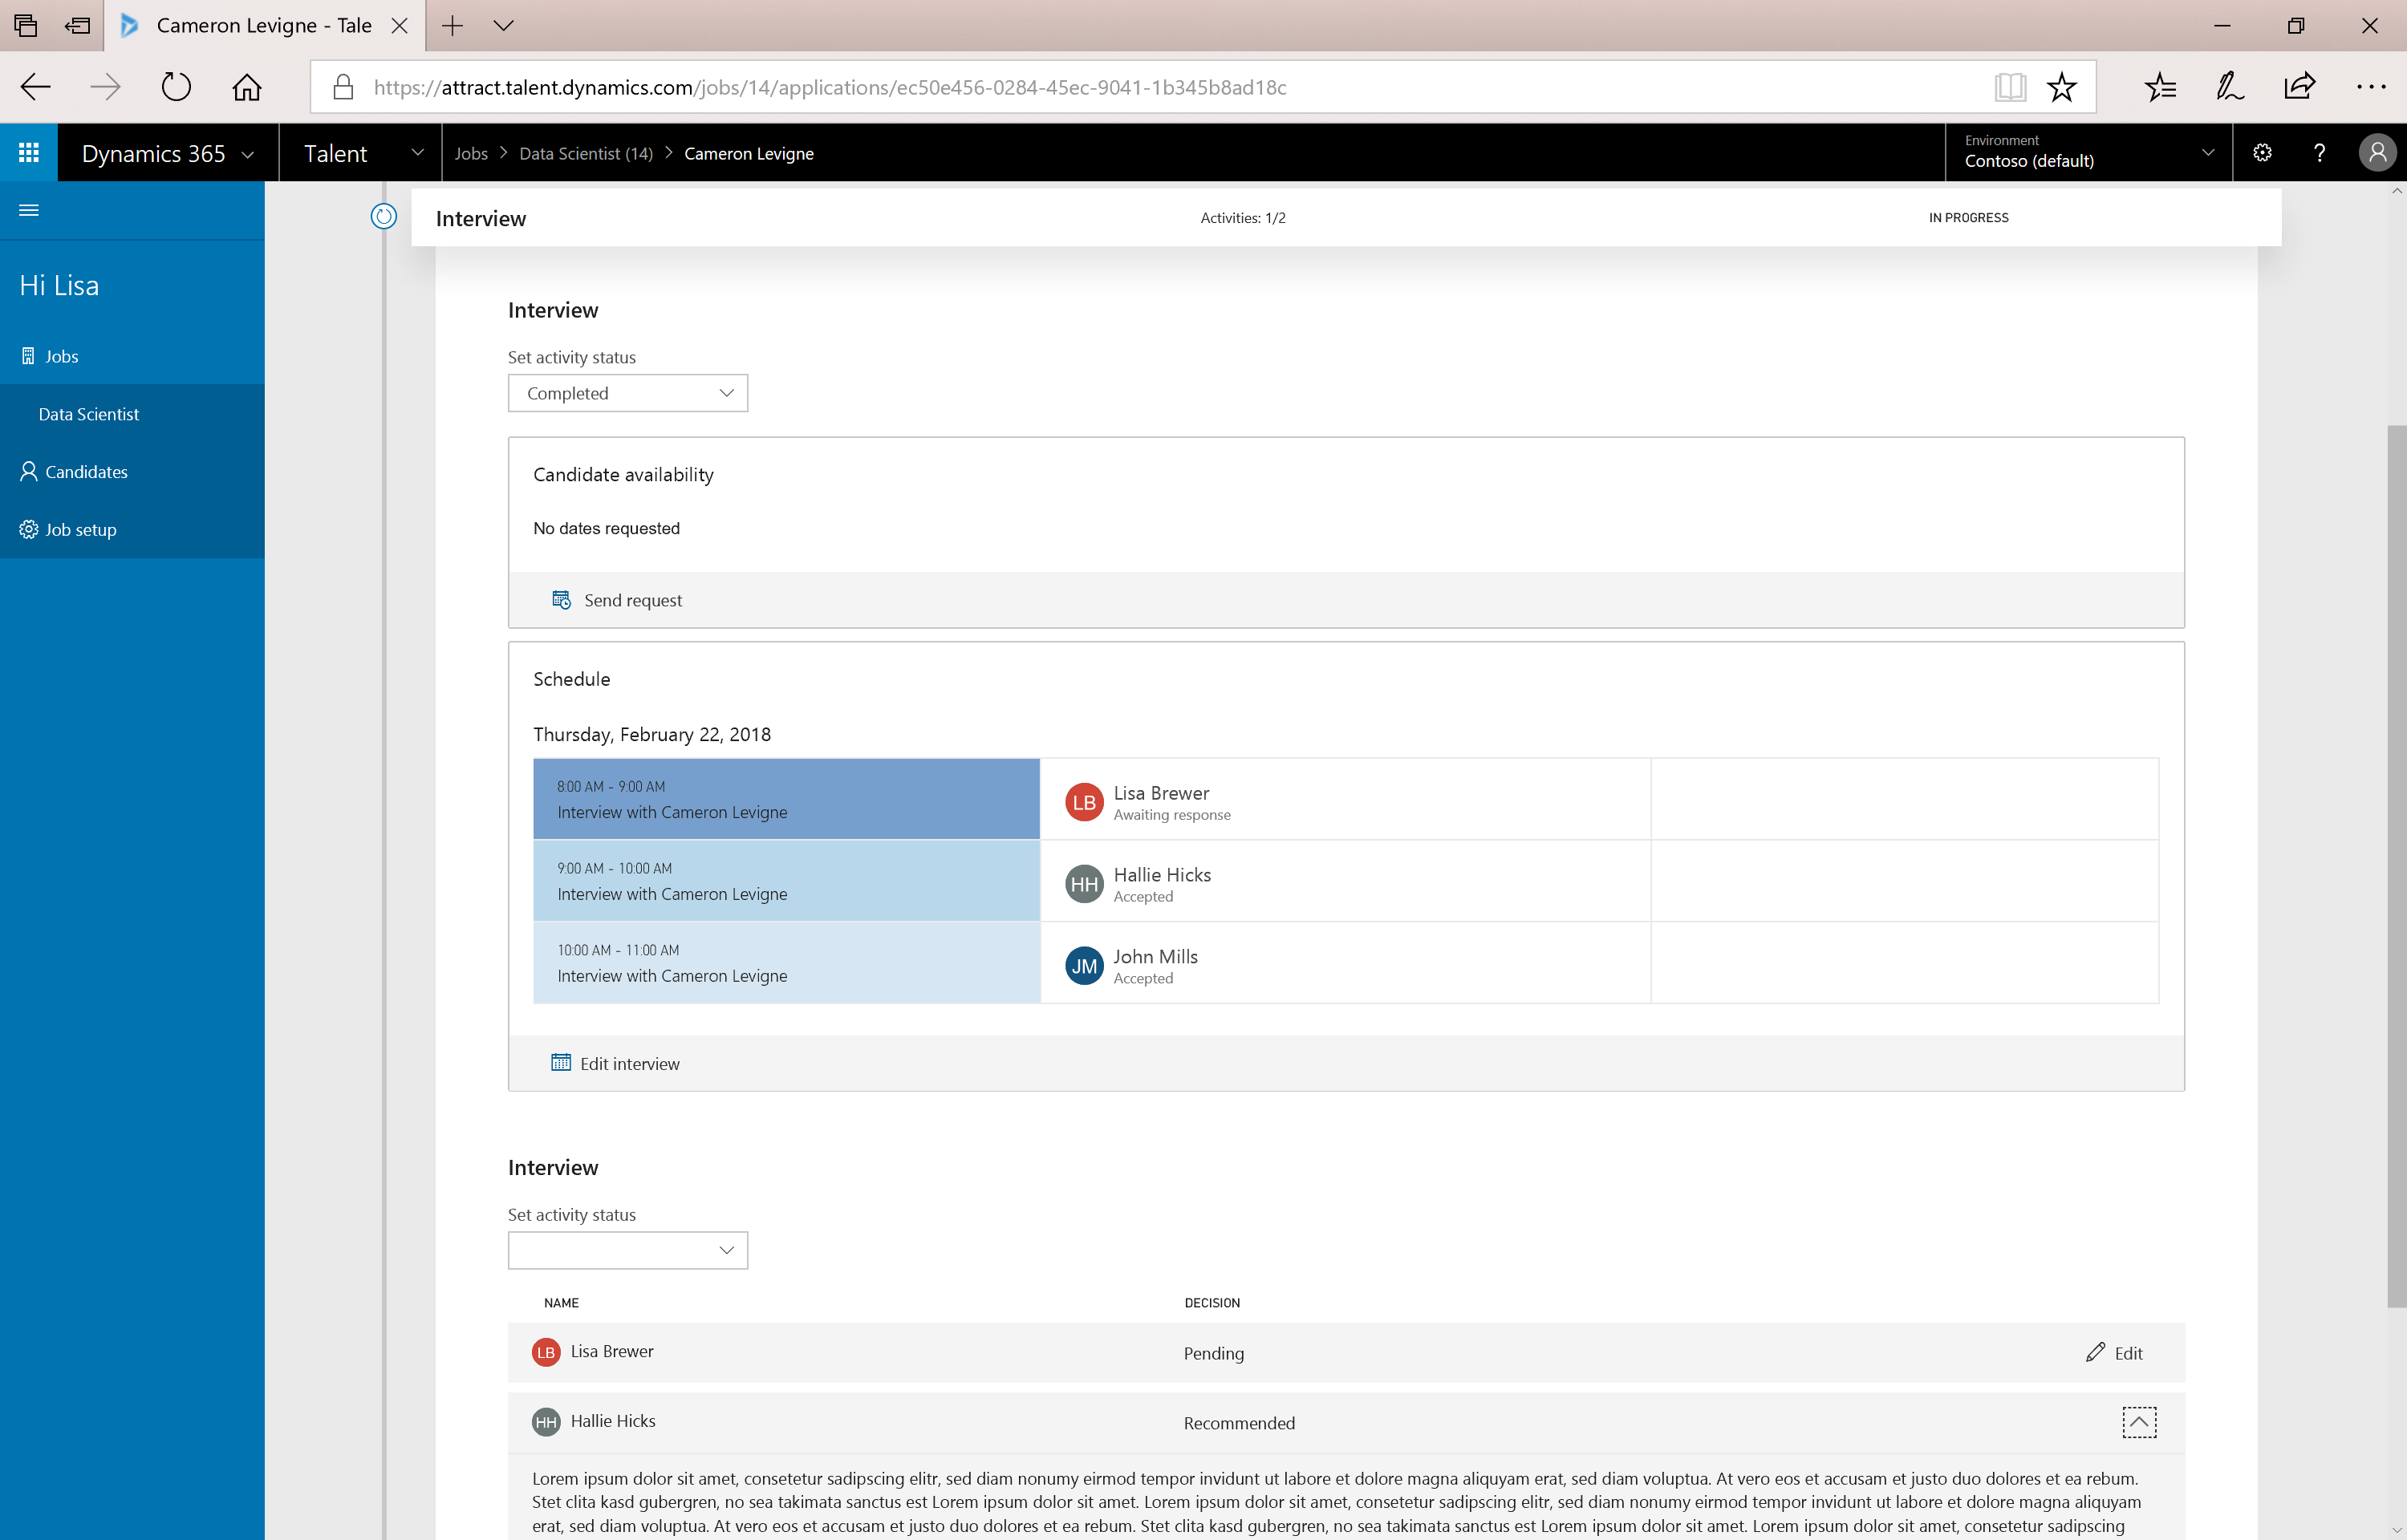Viewport: 2407px width, 1540px height.
Task: Click the Interview stage circular status indicator
Action: (x=384, y=216)
